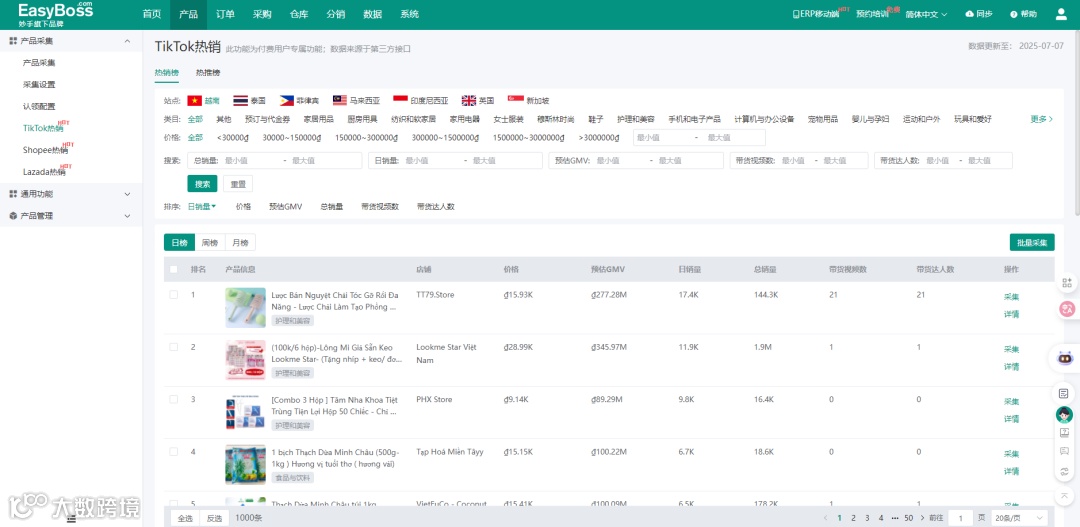Viewport: 1080px width, 527px height.
Task: Open the ERP mobile app link
Action: point(817,14)
